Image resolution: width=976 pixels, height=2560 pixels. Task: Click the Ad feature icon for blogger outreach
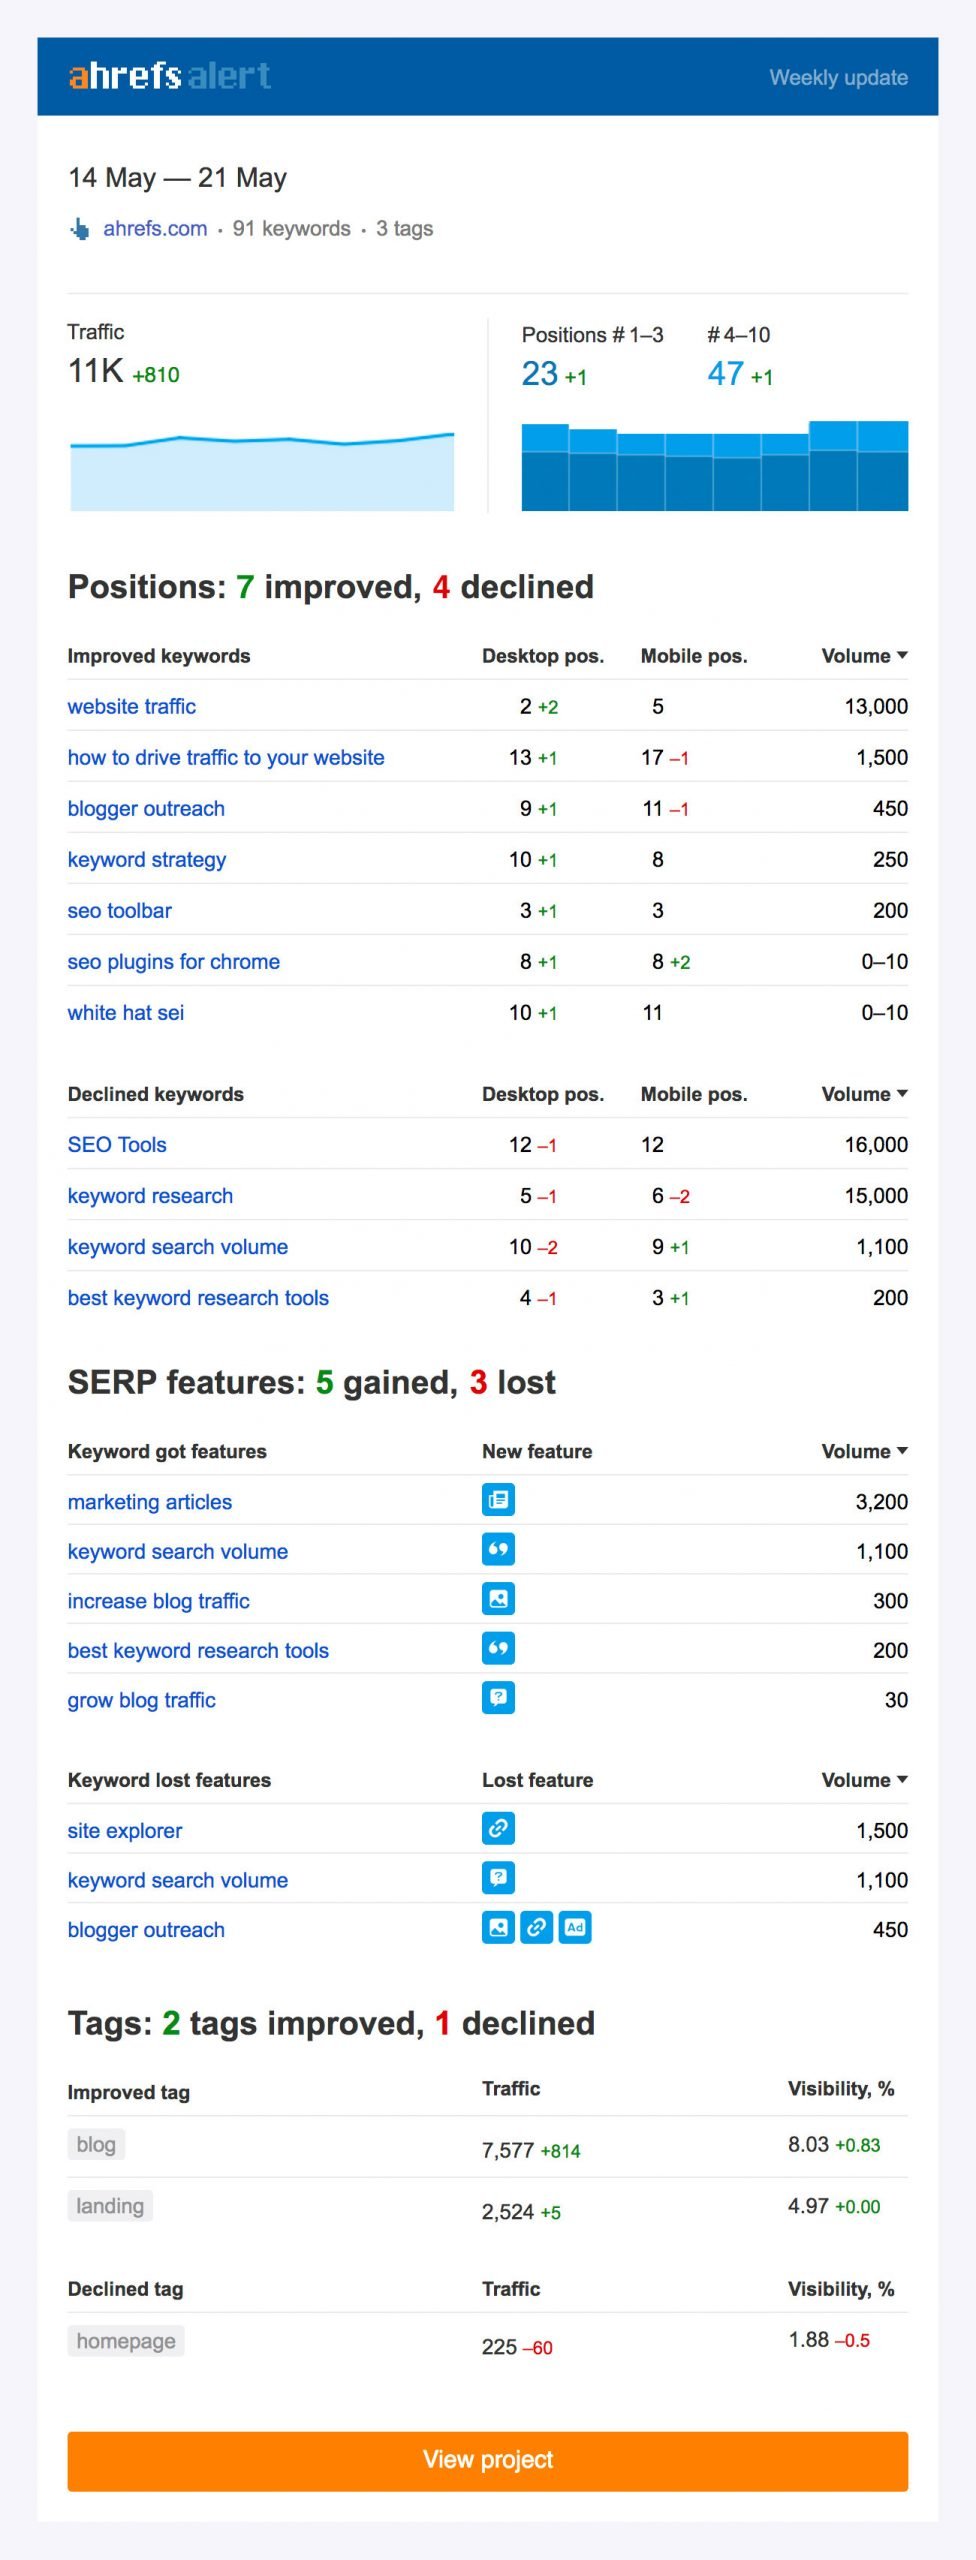point(575,1929)
